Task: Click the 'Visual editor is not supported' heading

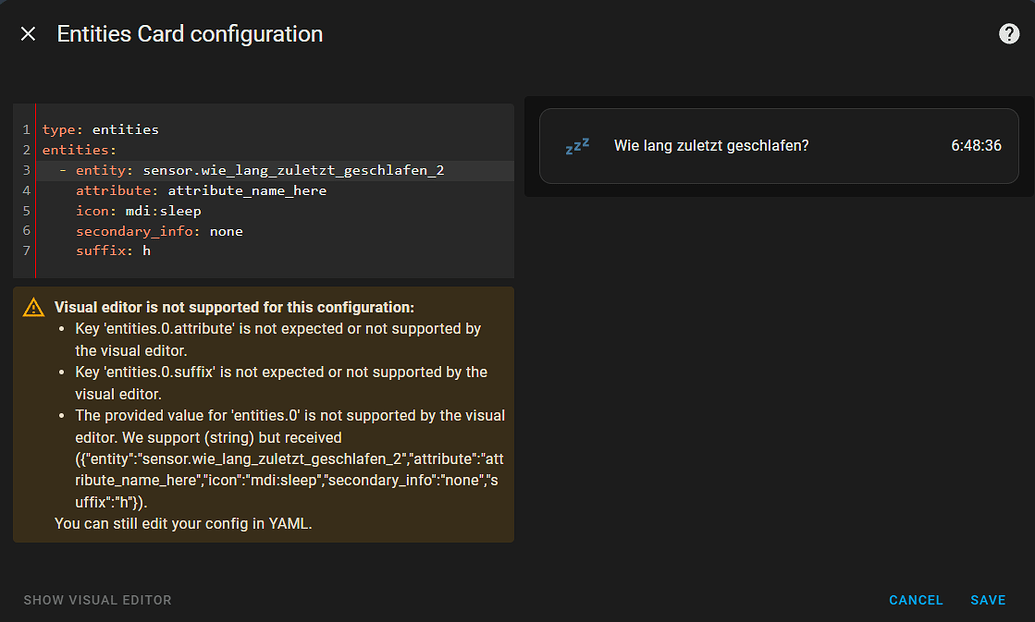Action: (x=234, y=308)
